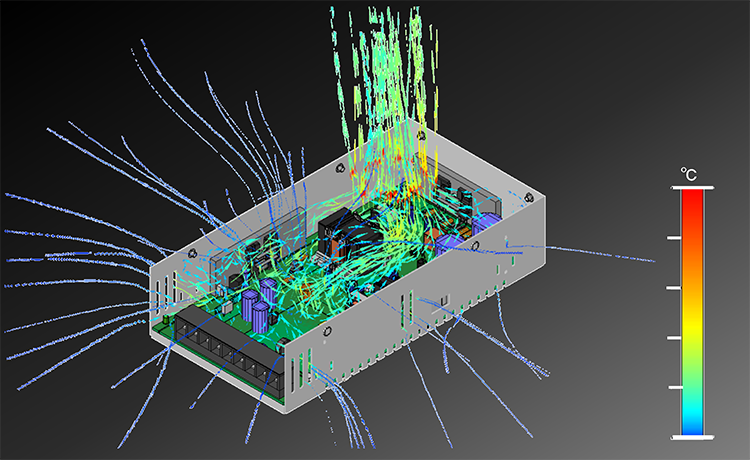
Task: Click the black terminal block connector
Action: click(228, 351)
